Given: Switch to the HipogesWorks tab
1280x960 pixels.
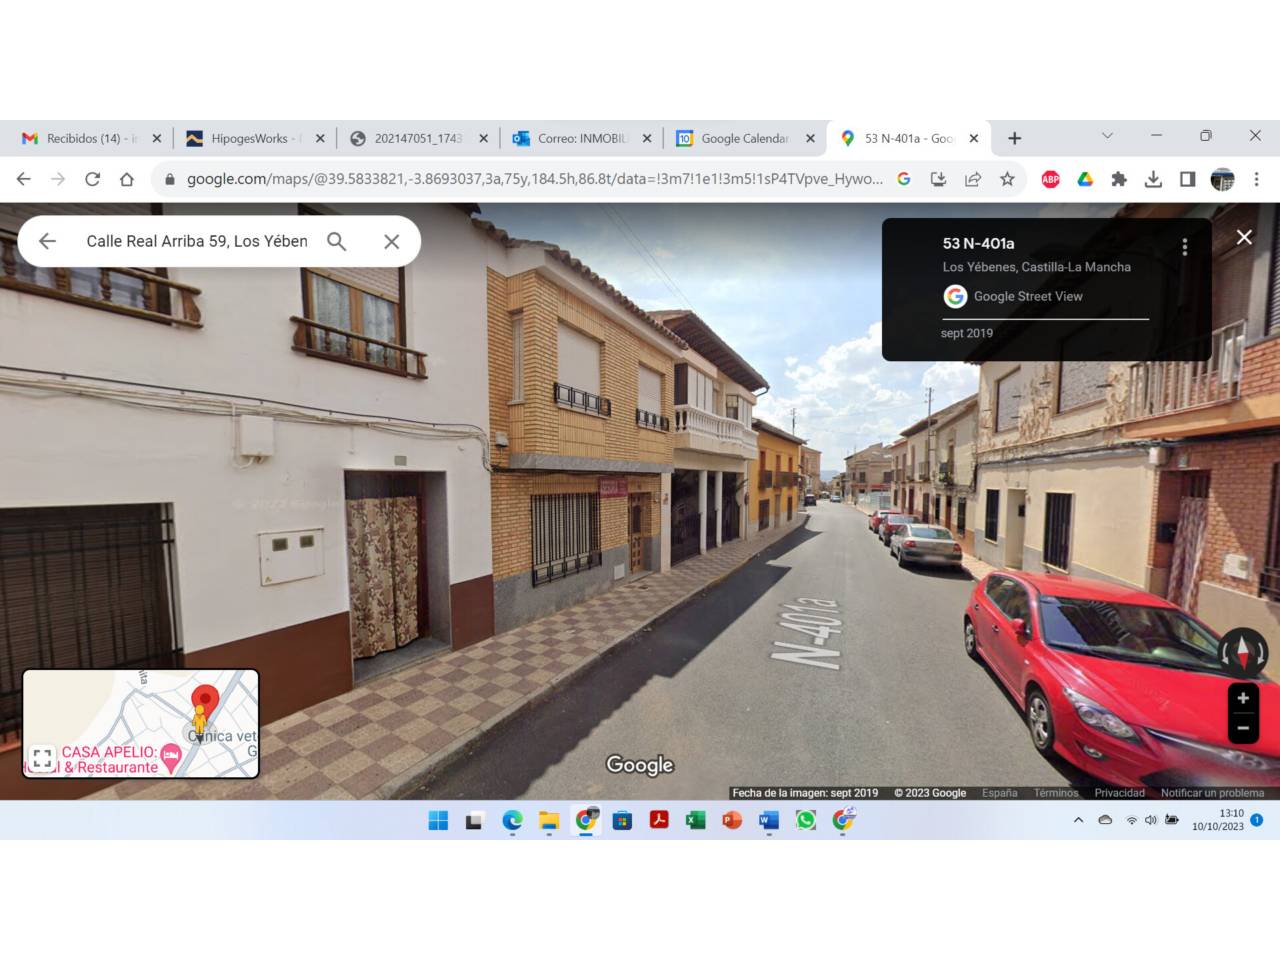Looking at the screenshot, I should [x=256, y=138].
